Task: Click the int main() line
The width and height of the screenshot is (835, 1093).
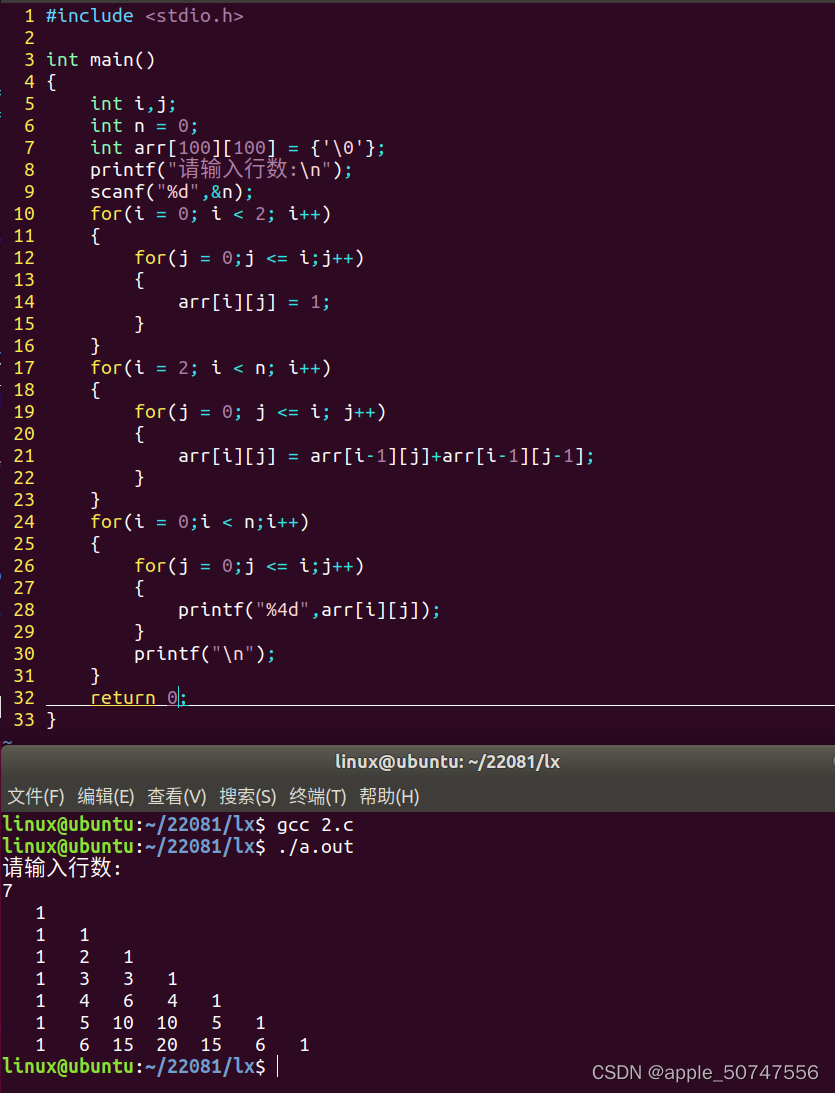Action: point(101,59)
